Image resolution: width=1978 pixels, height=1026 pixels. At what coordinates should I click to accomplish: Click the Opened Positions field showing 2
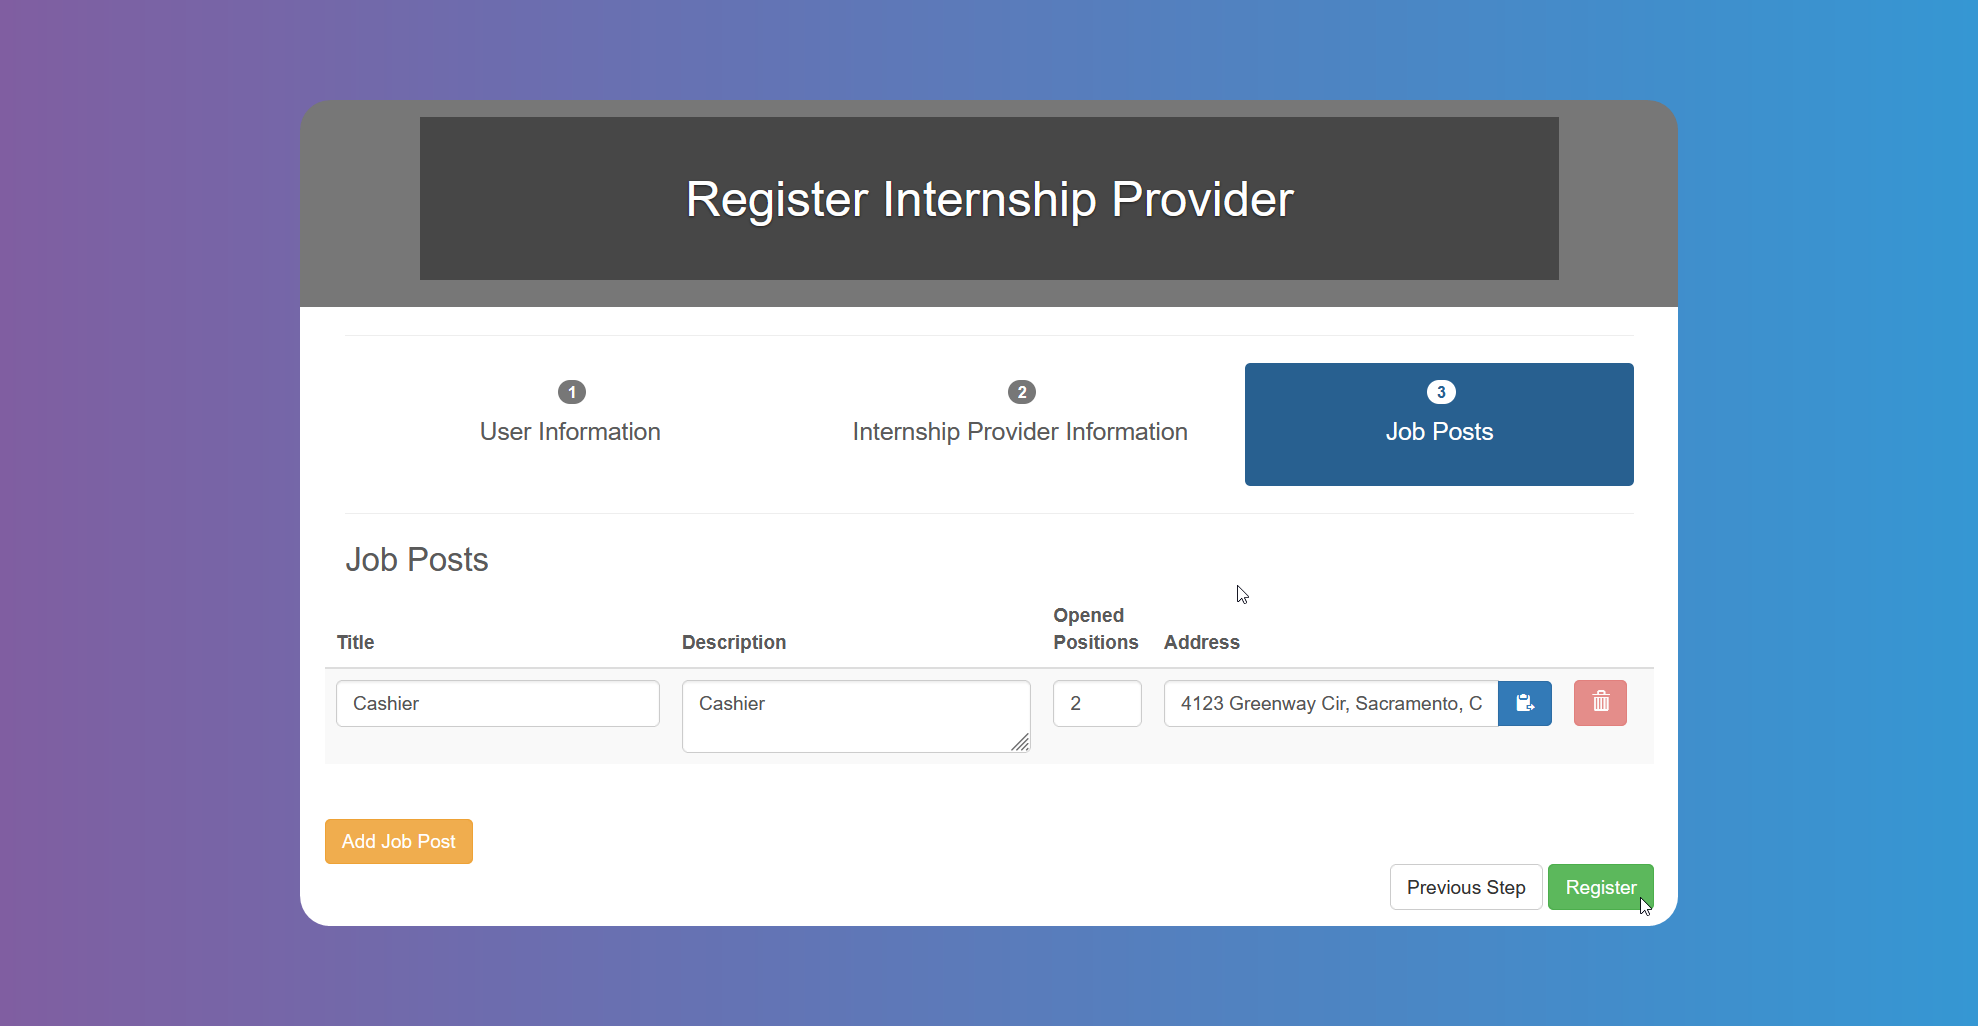(1096, 703)
